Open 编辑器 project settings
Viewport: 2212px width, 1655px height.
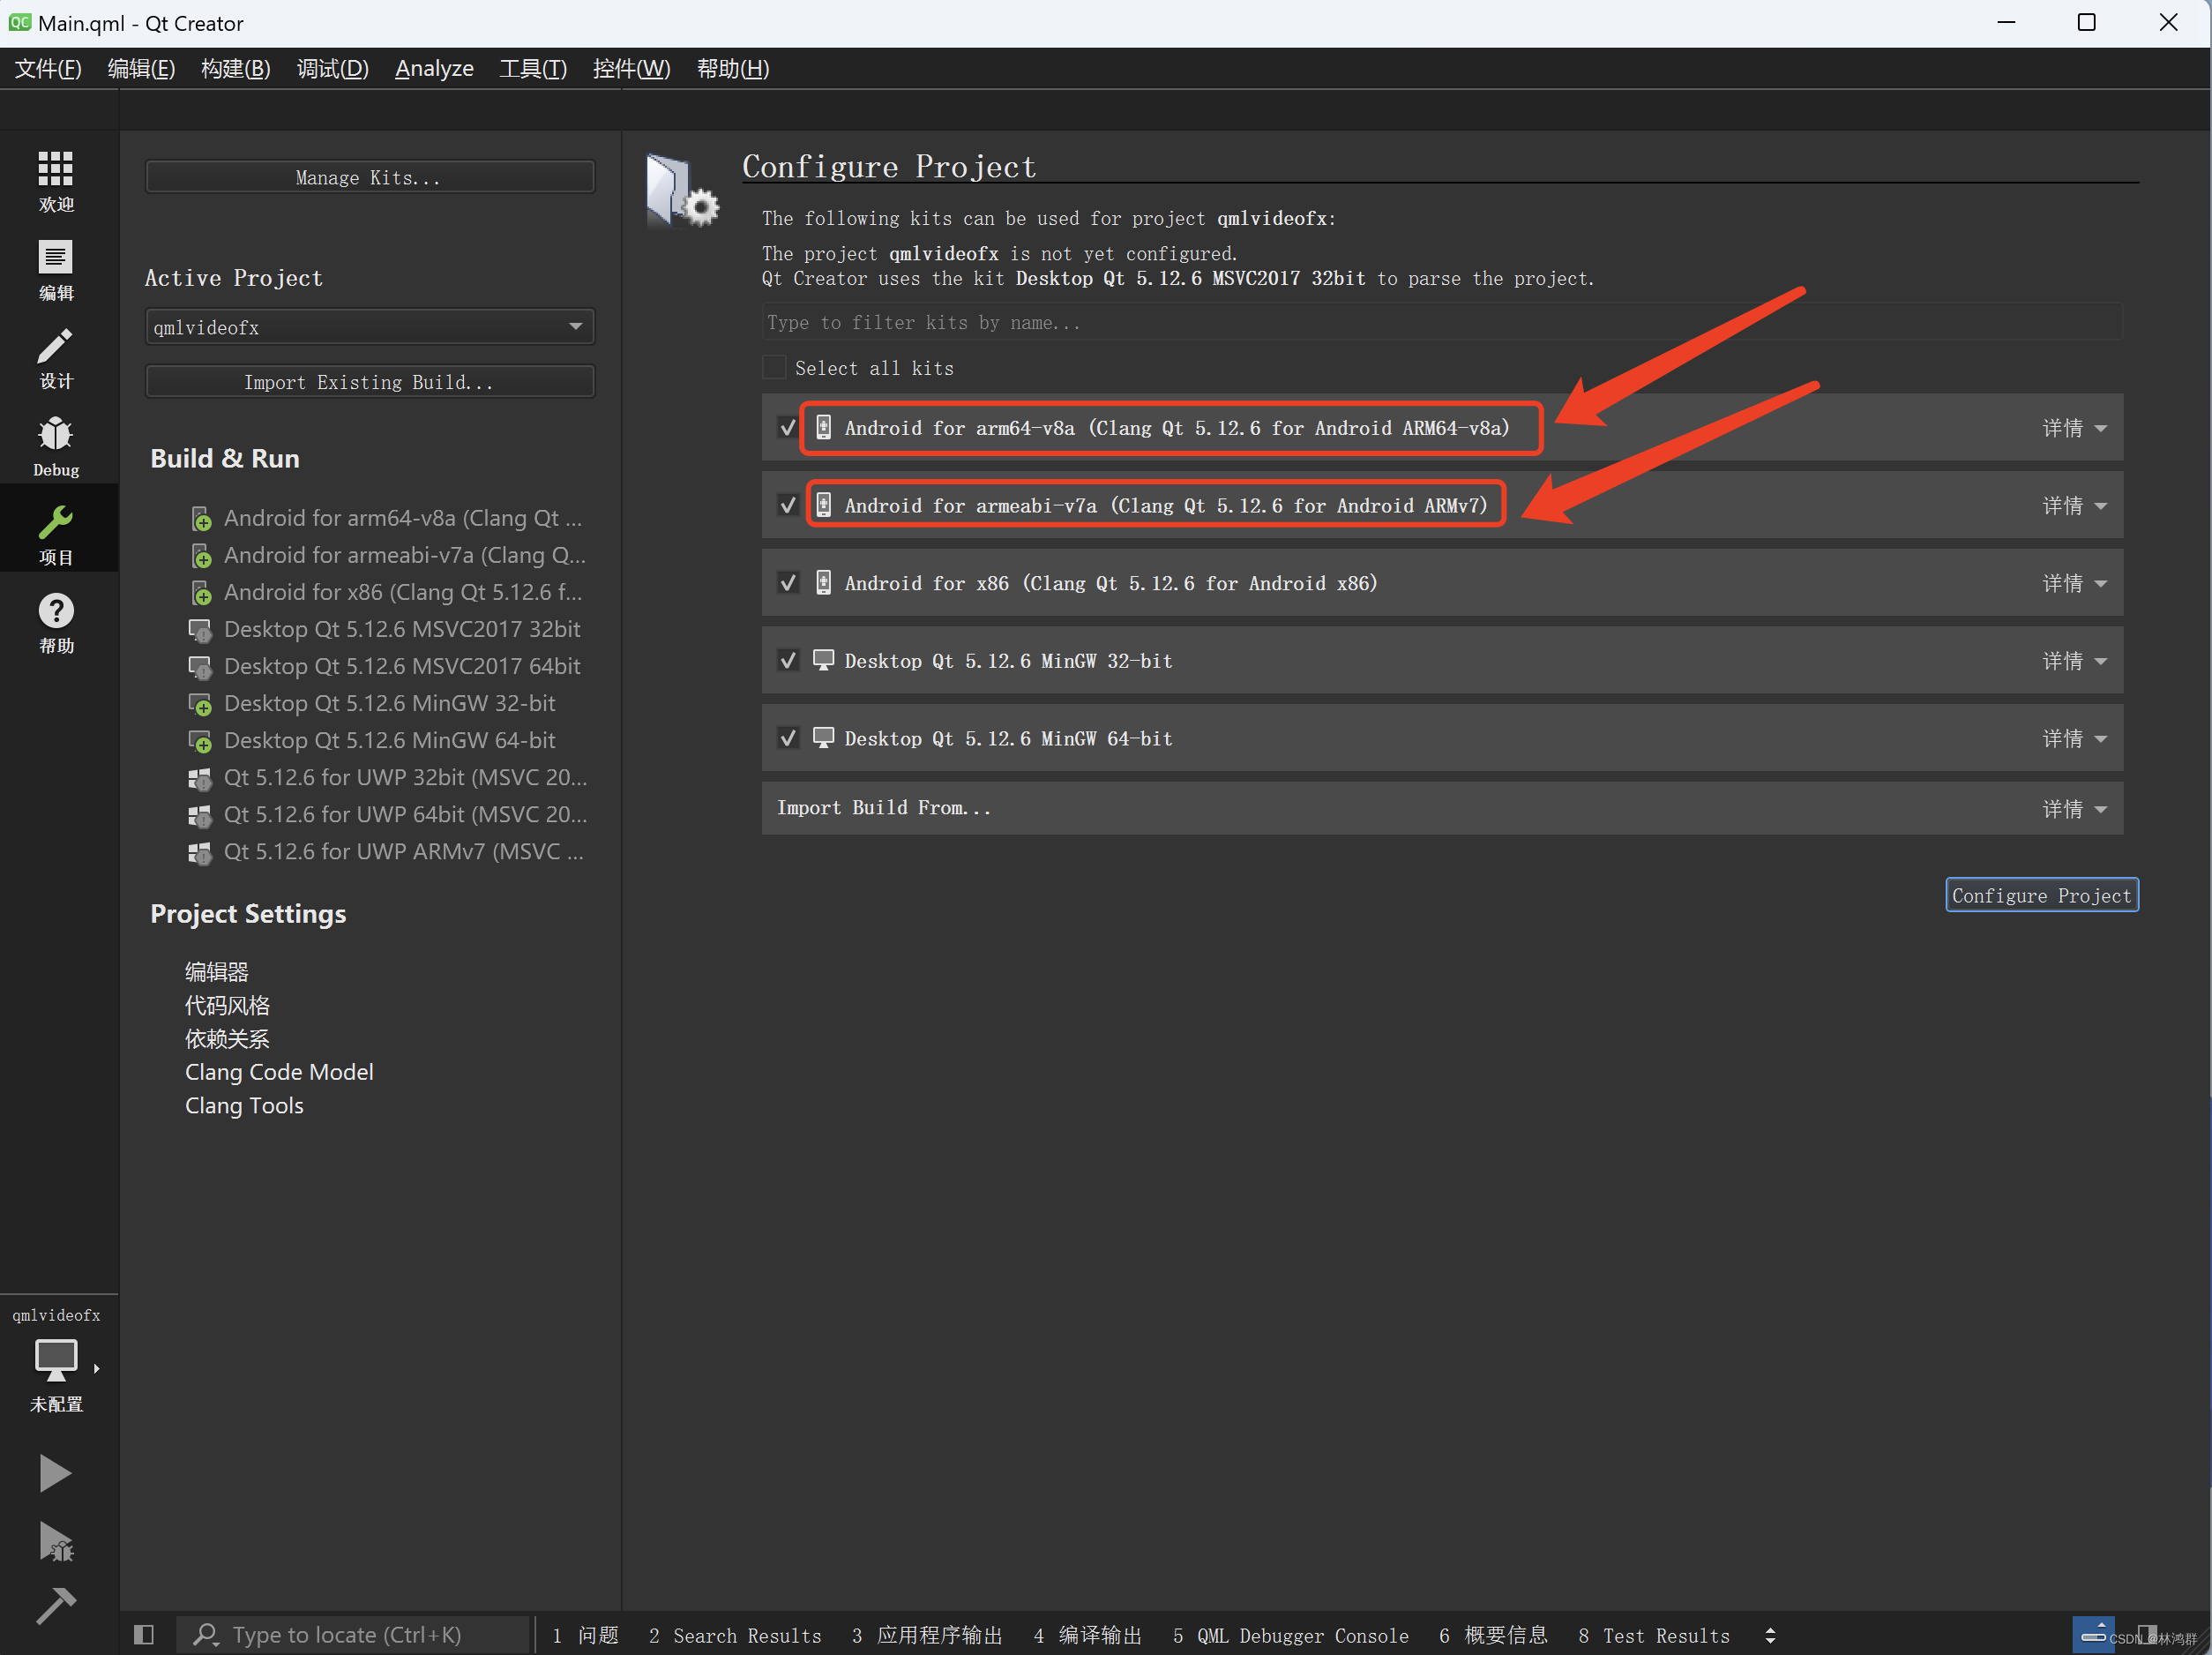tap(216, 972)
